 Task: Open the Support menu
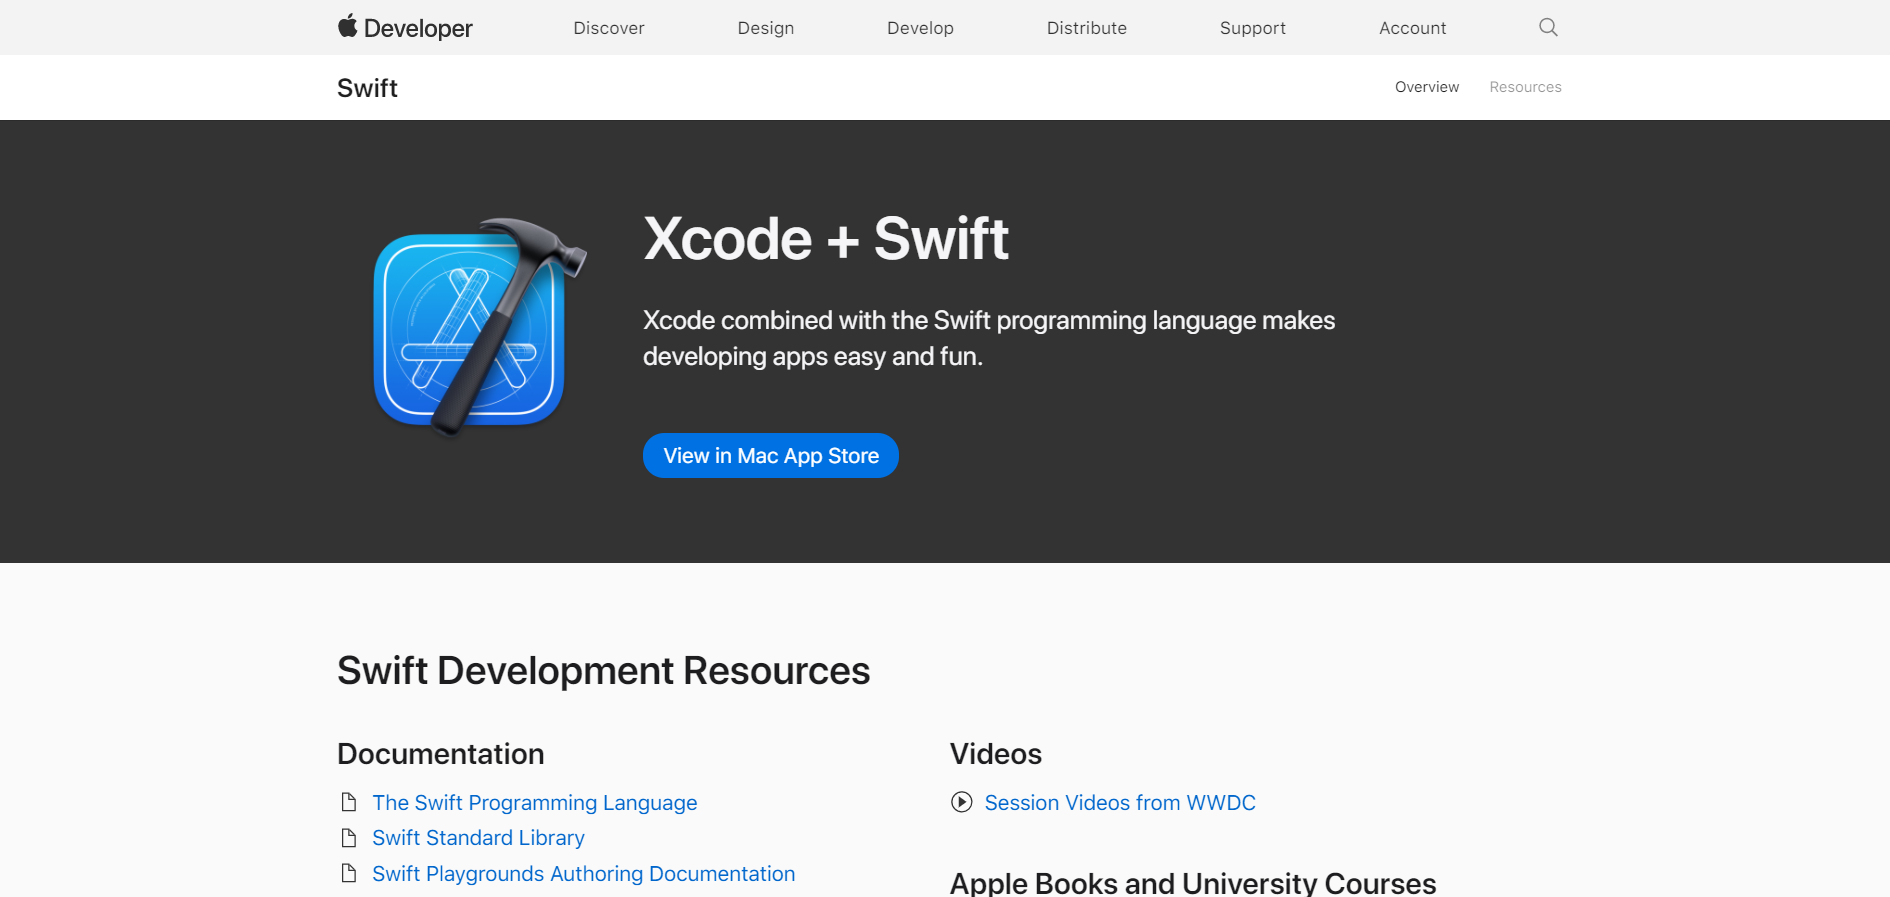1253,28
